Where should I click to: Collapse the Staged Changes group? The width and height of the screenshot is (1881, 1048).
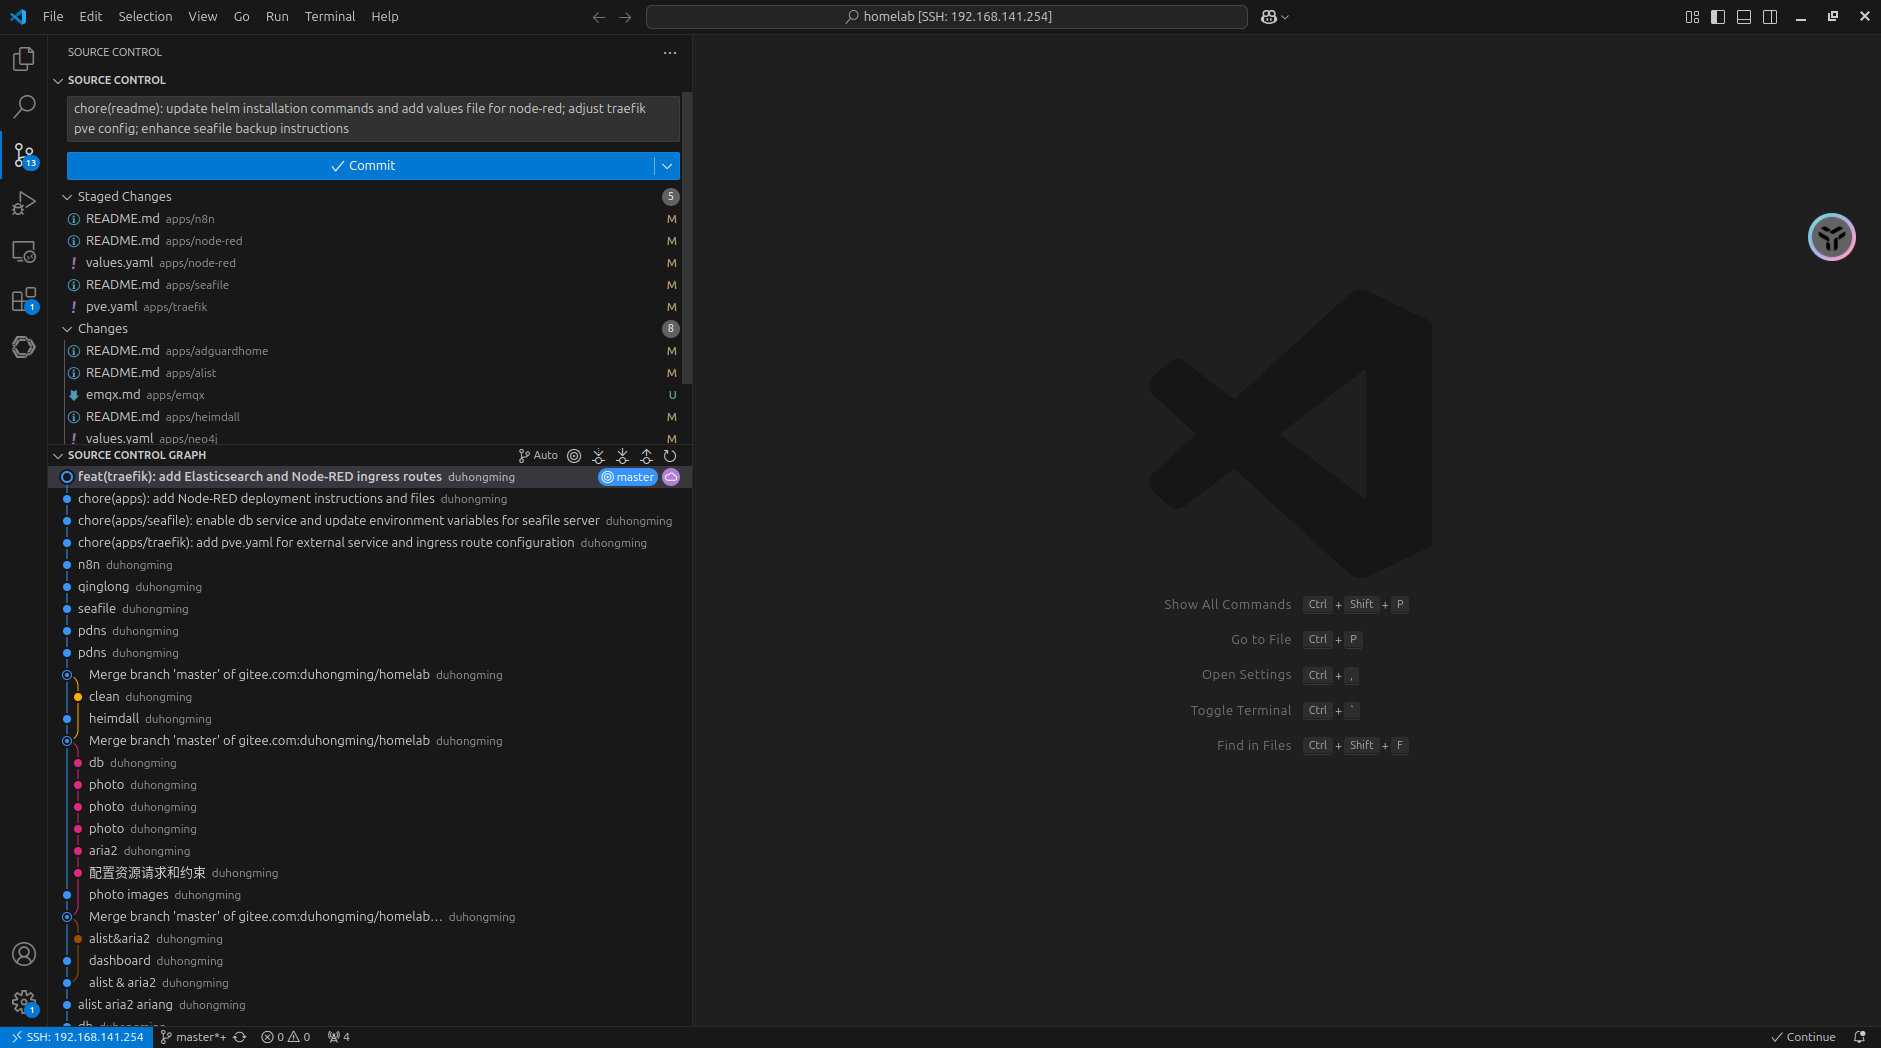coord(67,197)
